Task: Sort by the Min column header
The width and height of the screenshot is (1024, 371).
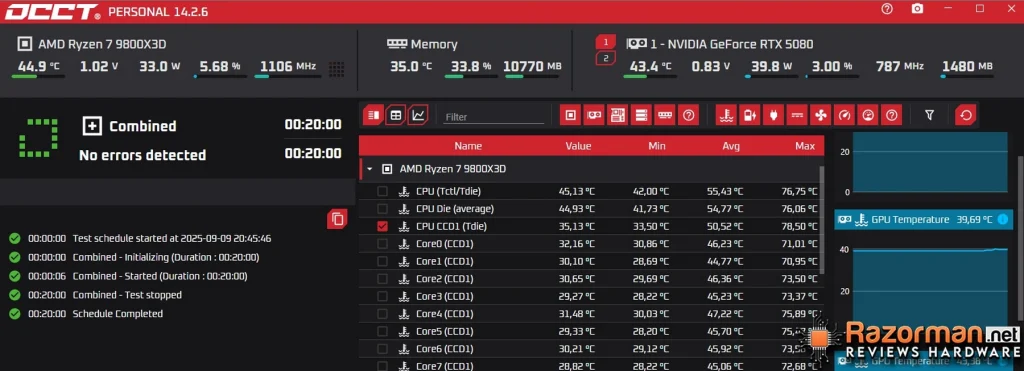Action: (657, 146)
